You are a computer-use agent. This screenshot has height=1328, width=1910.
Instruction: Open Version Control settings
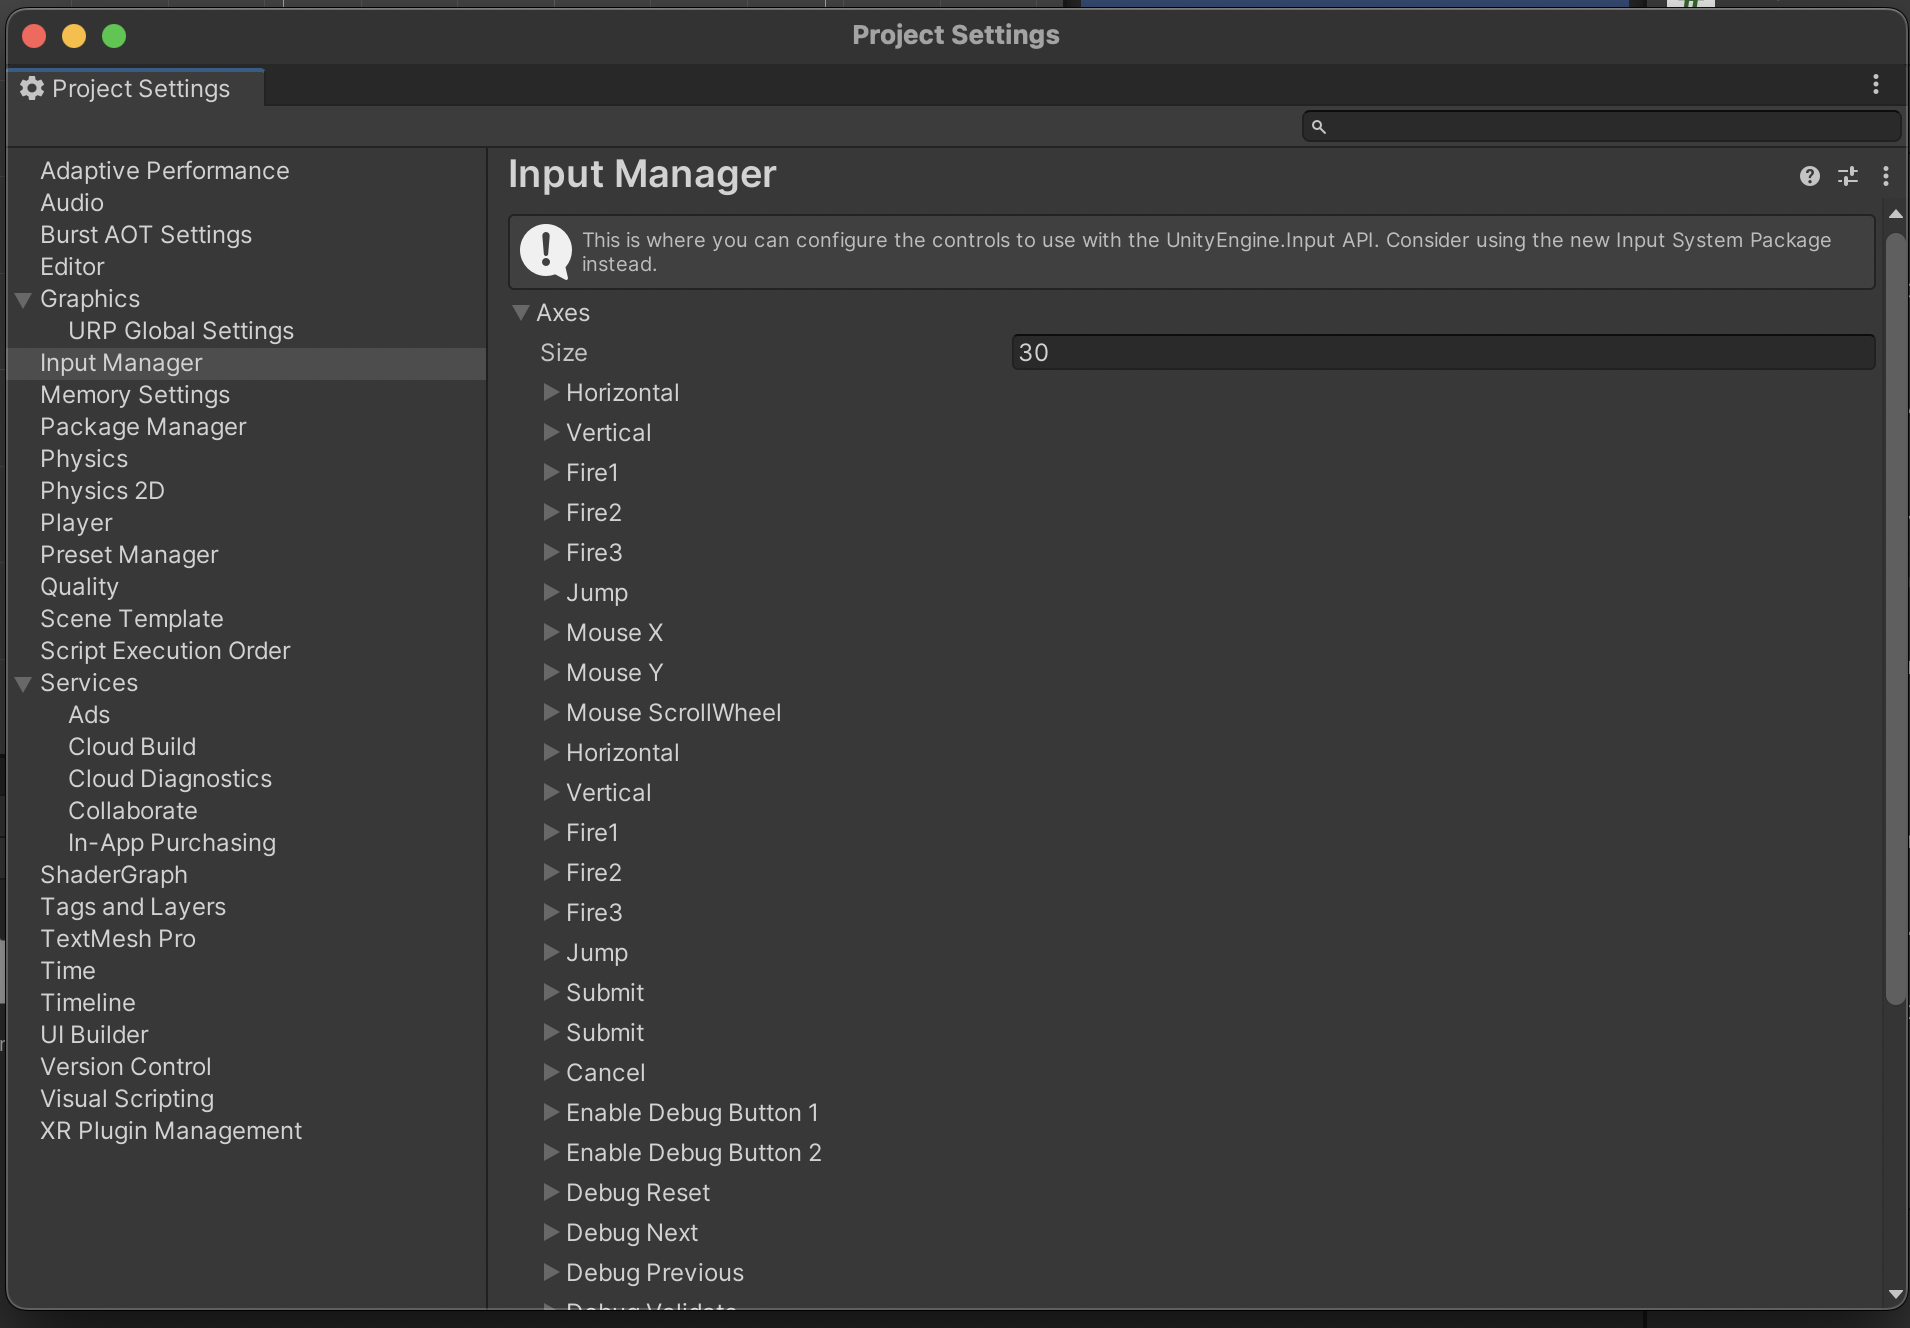pyautogui.click(x=126, y=1067)
